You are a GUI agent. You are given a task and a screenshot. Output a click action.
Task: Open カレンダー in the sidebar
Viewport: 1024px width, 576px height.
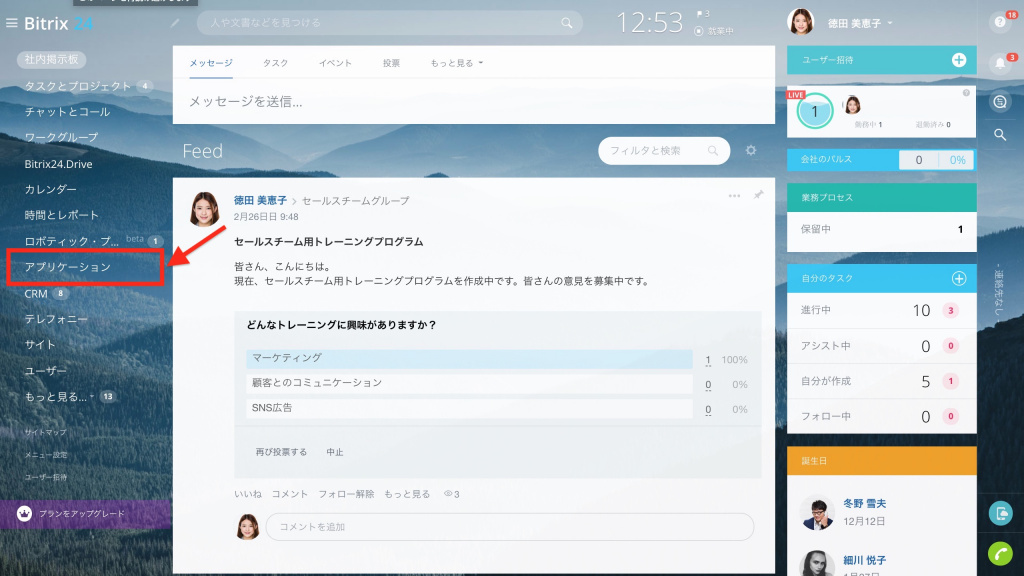pos(50,189)
